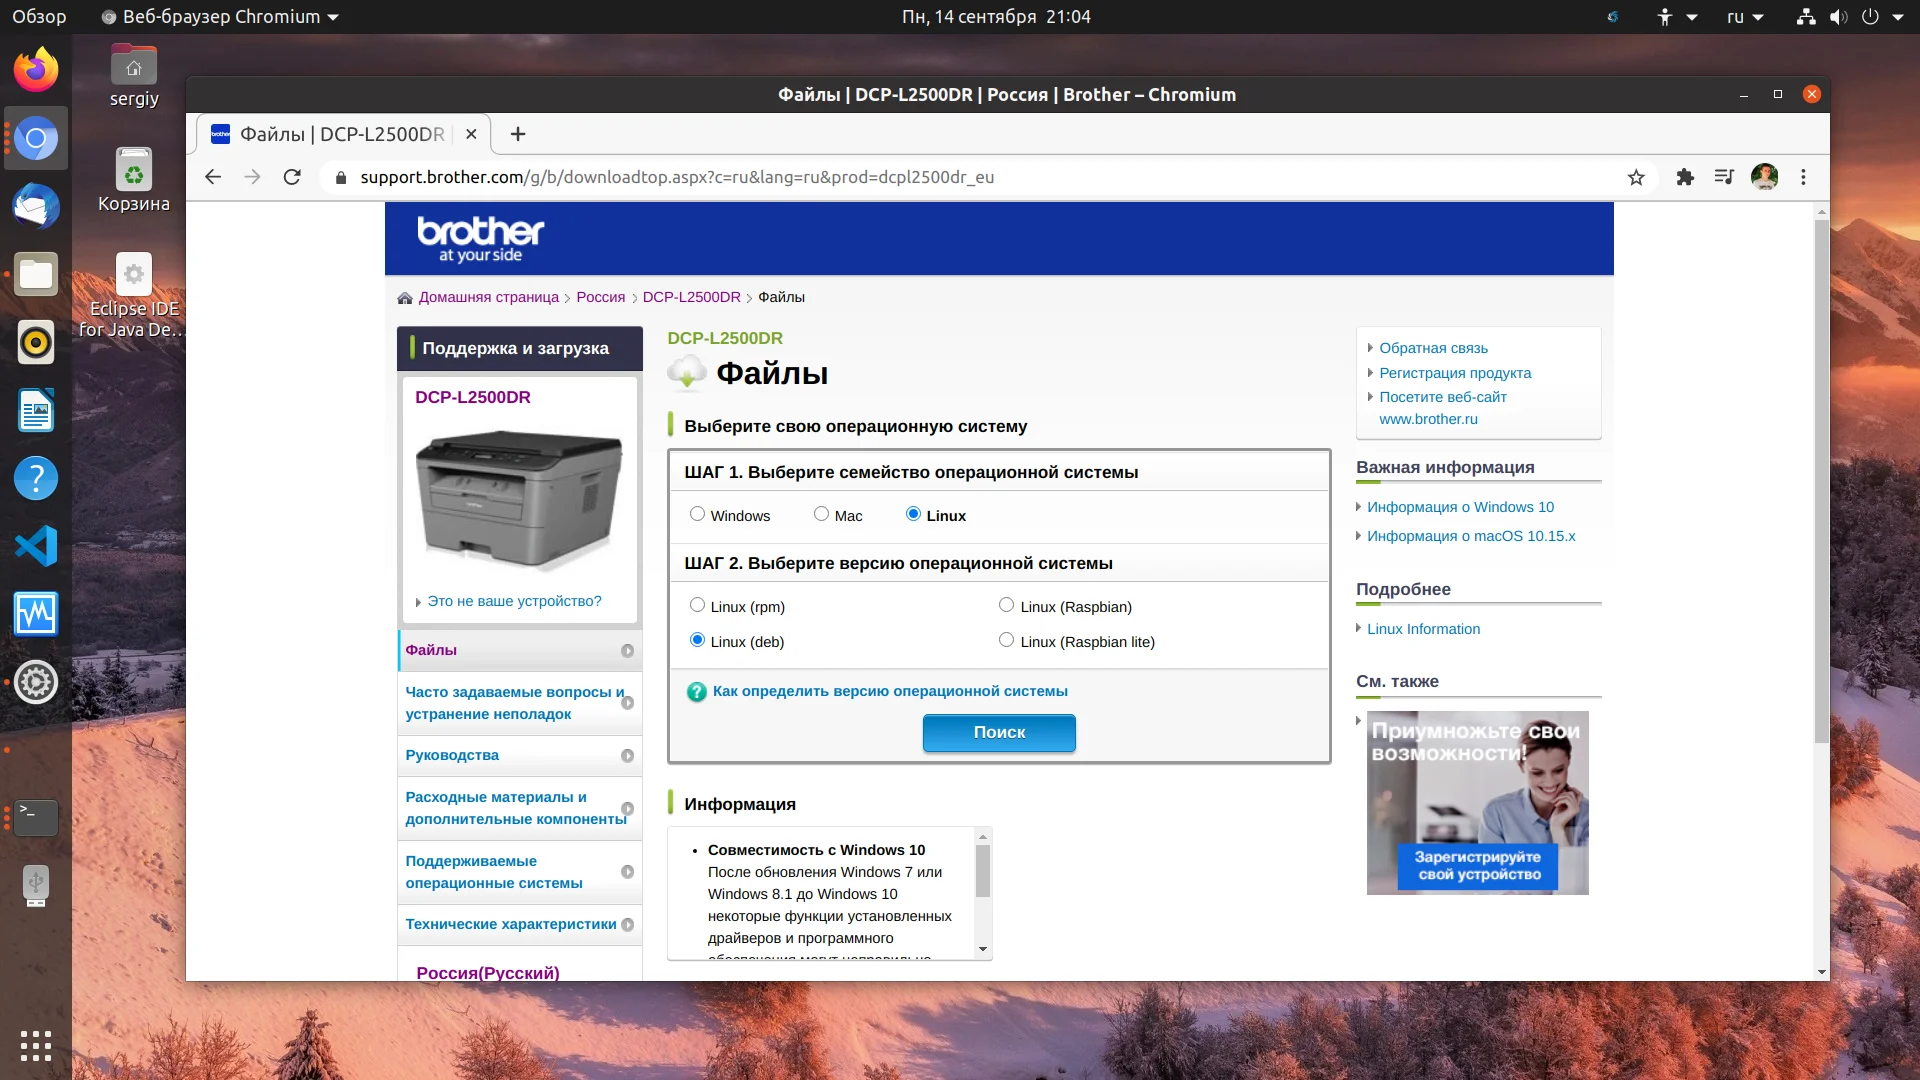This screenshot has height=1080, width=1920.
Task: Open the media control playlist icon
Action: [x=1724, y=177]
